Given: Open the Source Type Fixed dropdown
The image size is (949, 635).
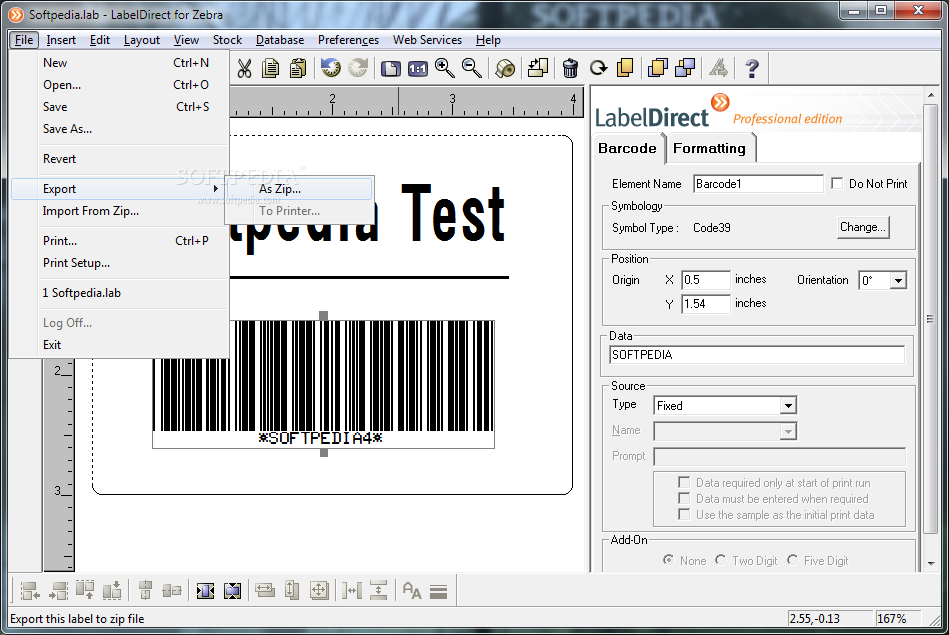Looking at the screenshot, I should tap(787, 406).
